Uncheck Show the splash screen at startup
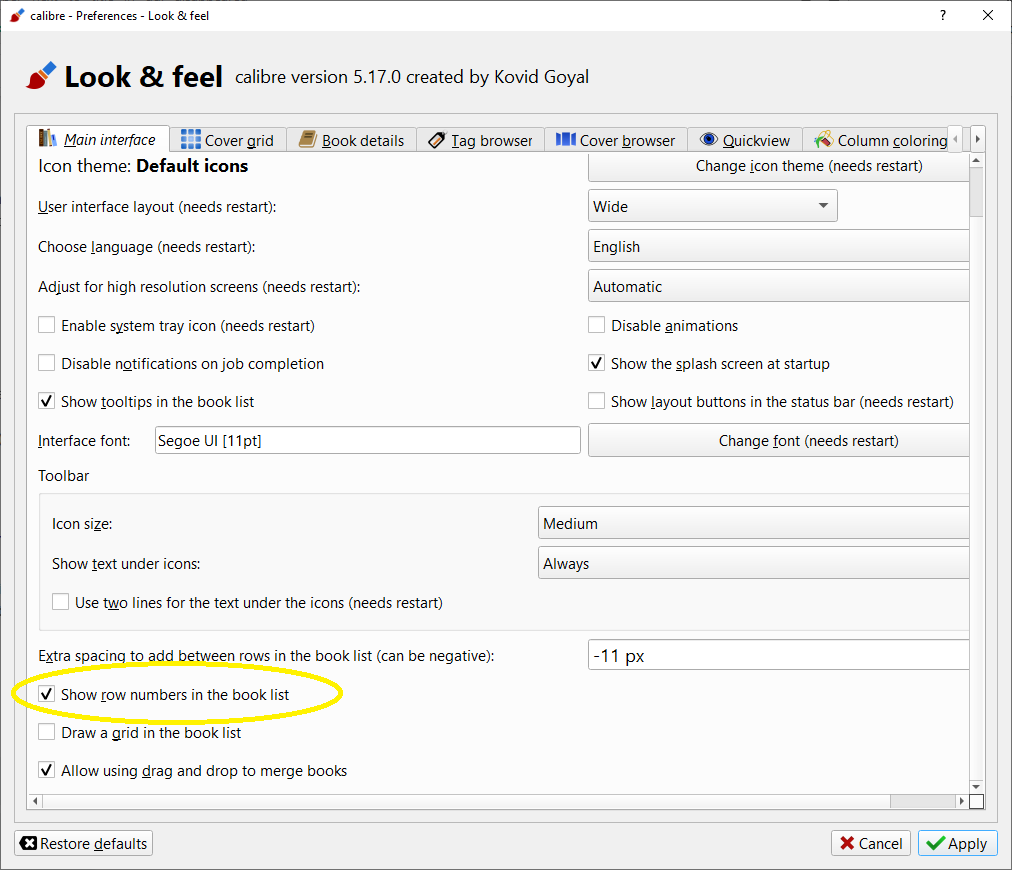 [596, 363]
